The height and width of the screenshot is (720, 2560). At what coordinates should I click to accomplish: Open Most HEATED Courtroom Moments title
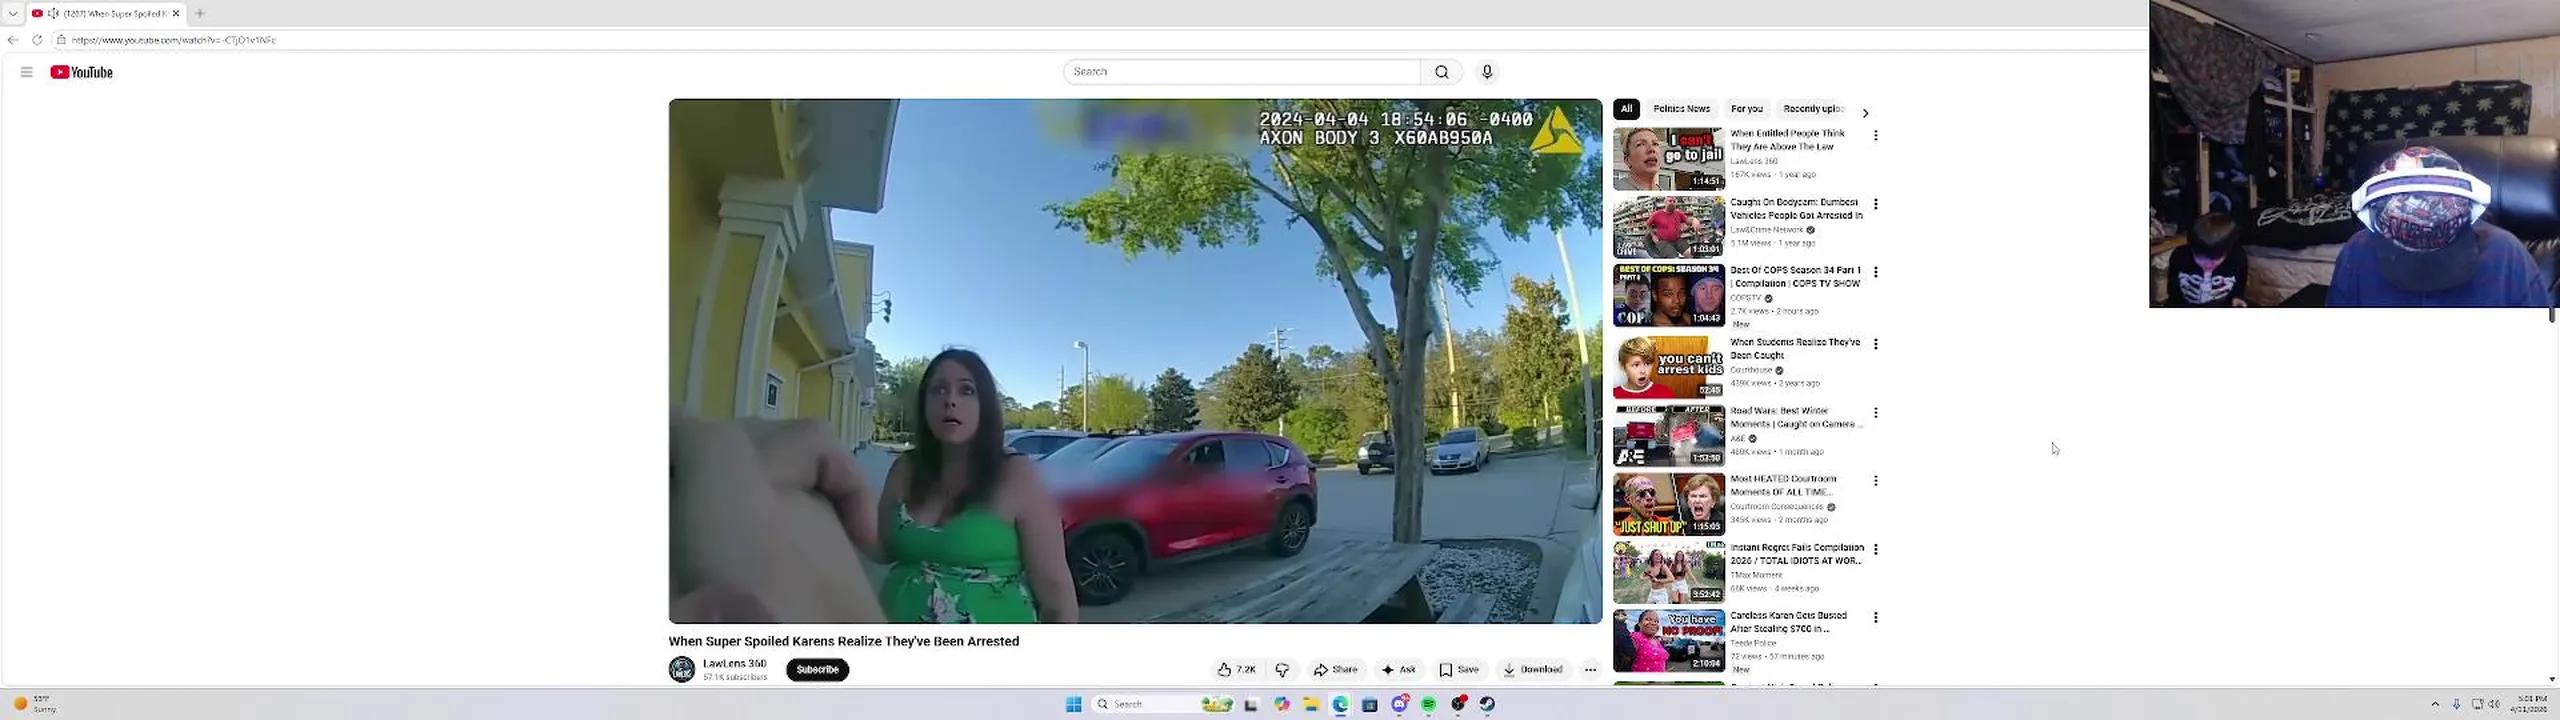(1783, 486)
